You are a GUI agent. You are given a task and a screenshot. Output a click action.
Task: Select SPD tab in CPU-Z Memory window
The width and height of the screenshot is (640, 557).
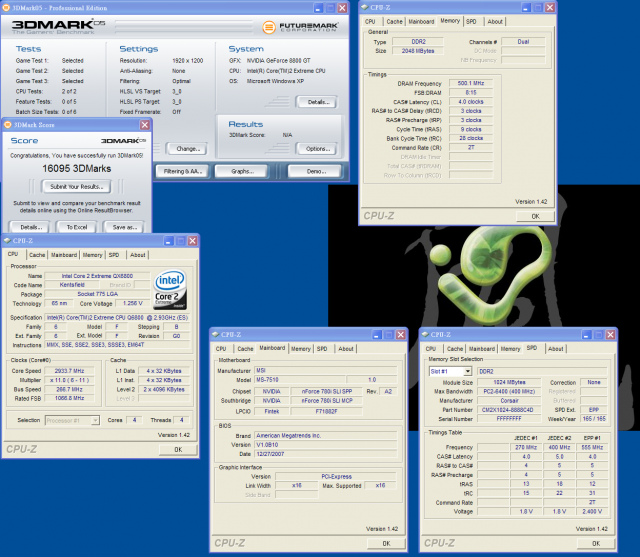[x=471, y=22]
